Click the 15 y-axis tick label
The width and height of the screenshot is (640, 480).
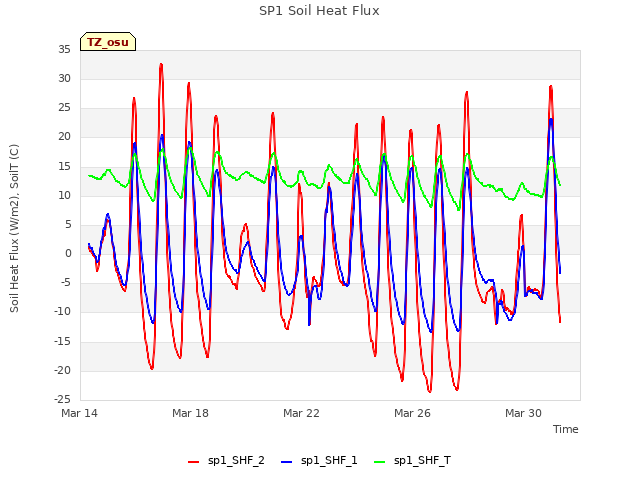point(64,166)
